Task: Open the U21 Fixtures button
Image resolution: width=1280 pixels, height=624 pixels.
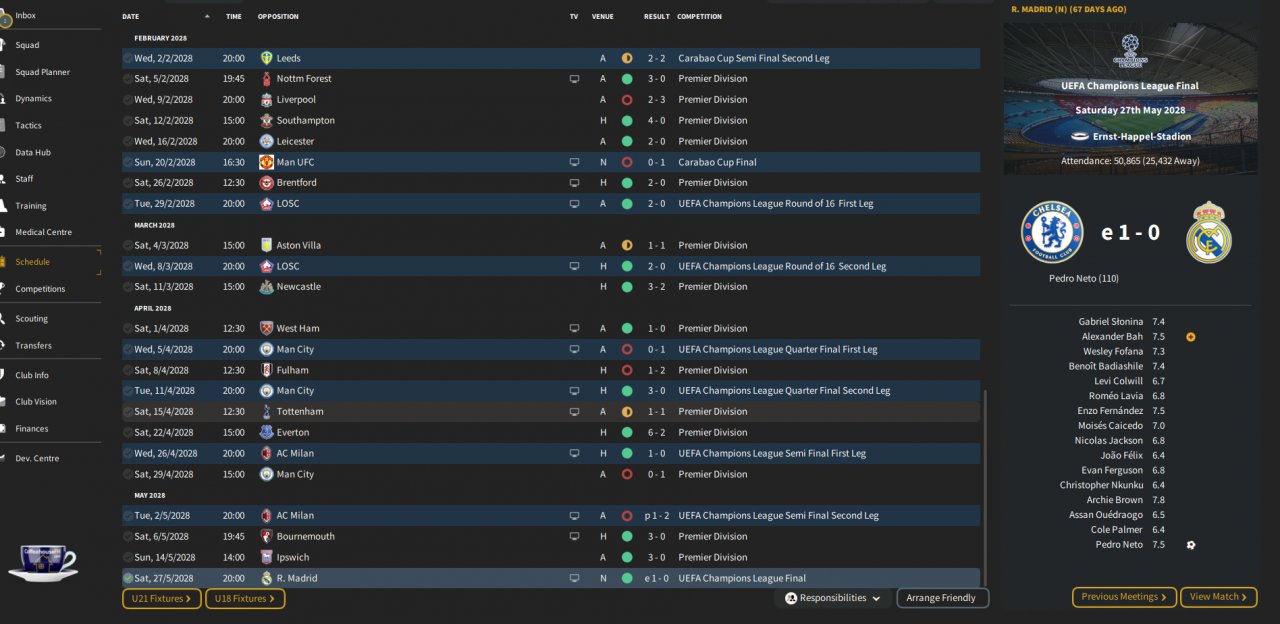Action: (x=162, y=598)
